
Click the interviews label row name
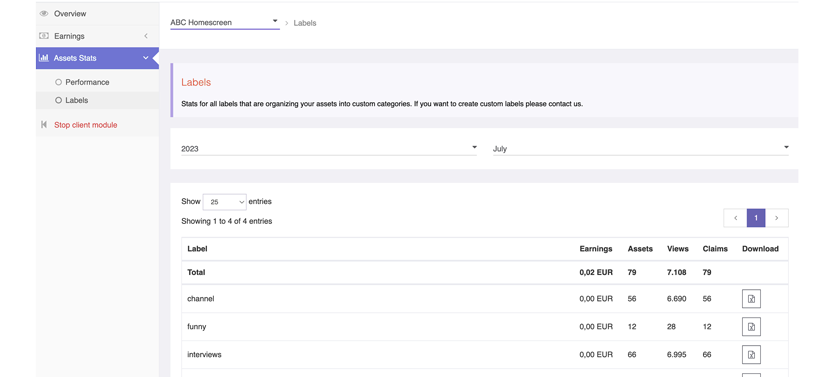204,354
